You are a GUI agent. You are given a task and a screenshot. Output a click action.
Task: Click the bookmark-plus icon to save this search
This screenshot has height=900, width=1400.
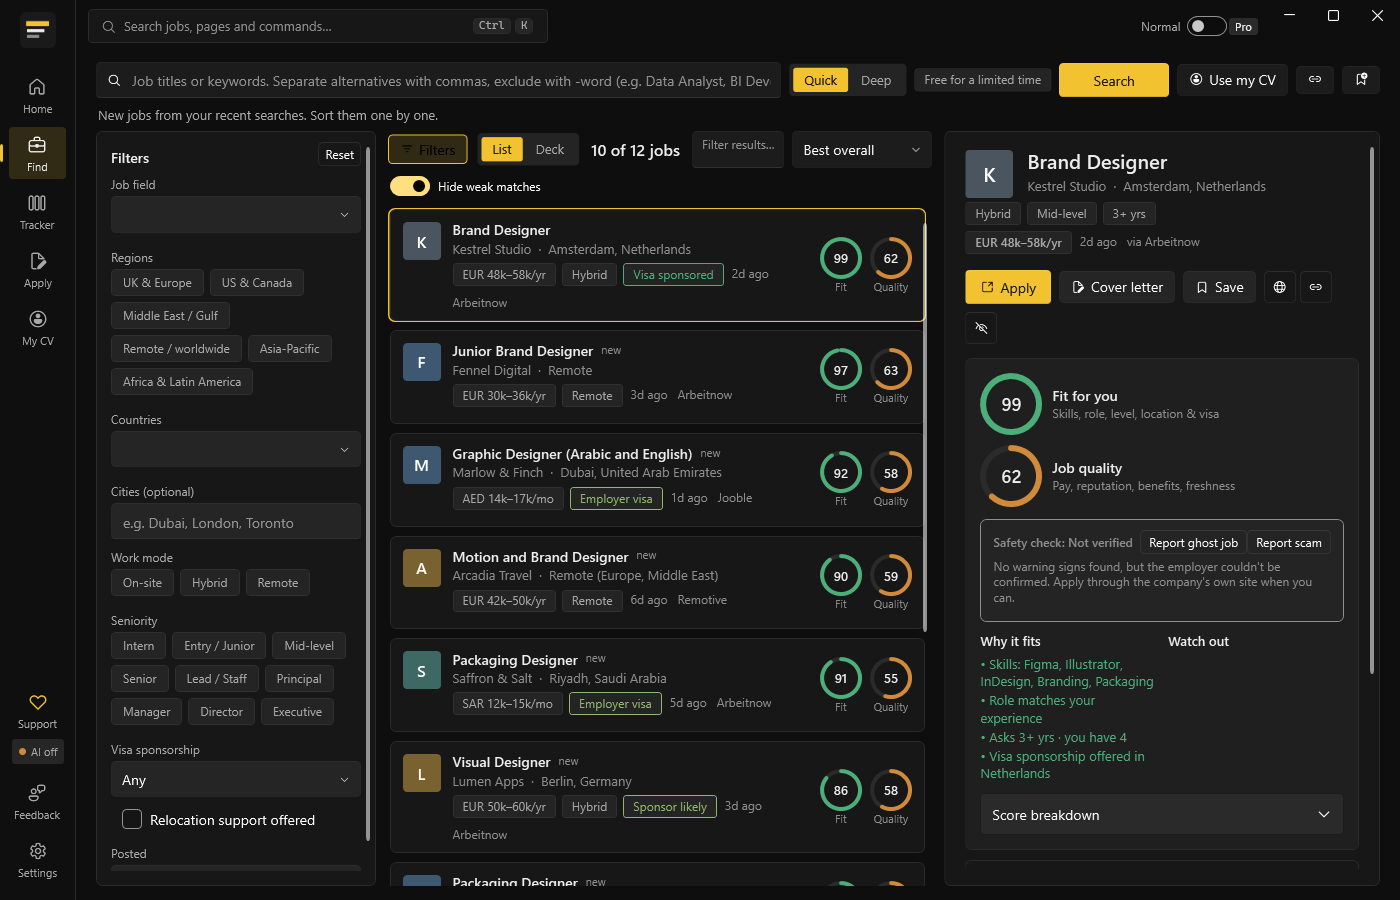pyautogui.click(x=1361, y=80)
